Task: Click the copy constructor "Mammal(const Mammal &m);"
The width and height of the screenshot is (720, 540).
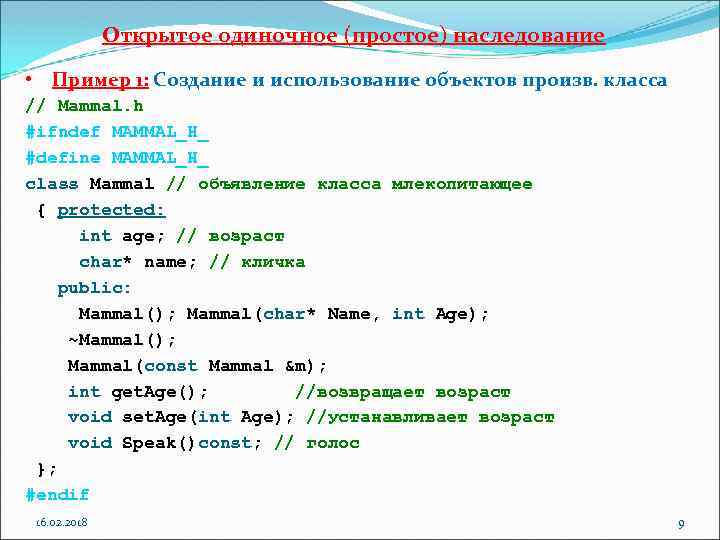Action: click(x=197, y=366)
